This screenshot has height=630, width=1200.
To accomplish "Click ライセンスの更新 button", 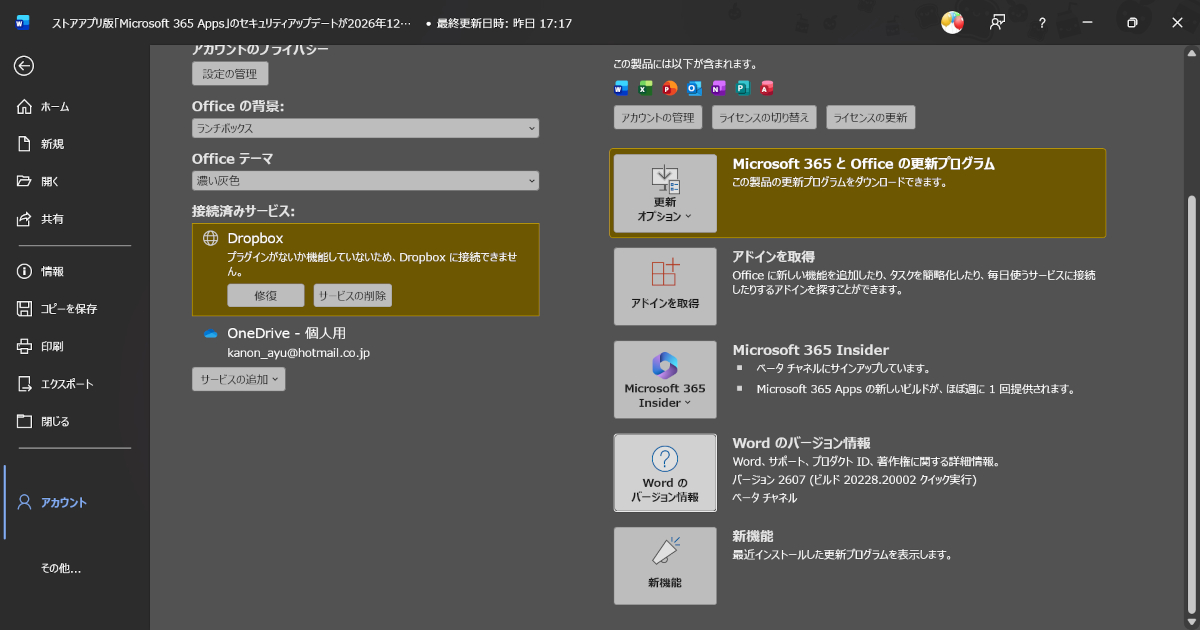I will tap(870, 118).
